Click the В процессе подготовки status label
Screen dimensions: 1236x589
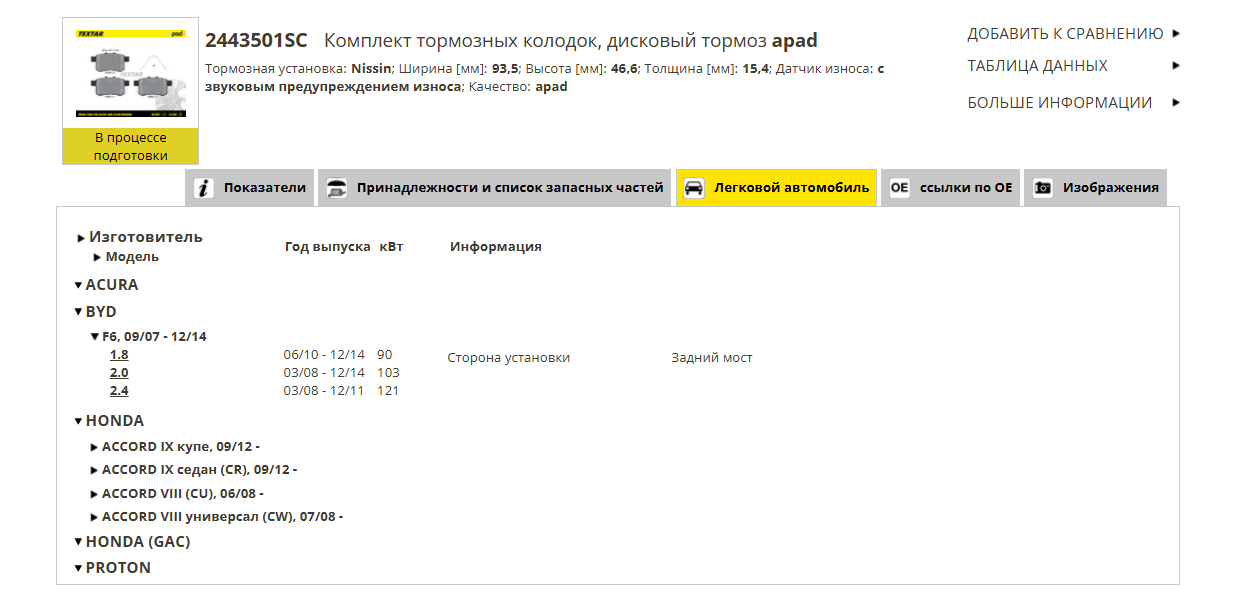pos(130,146)
